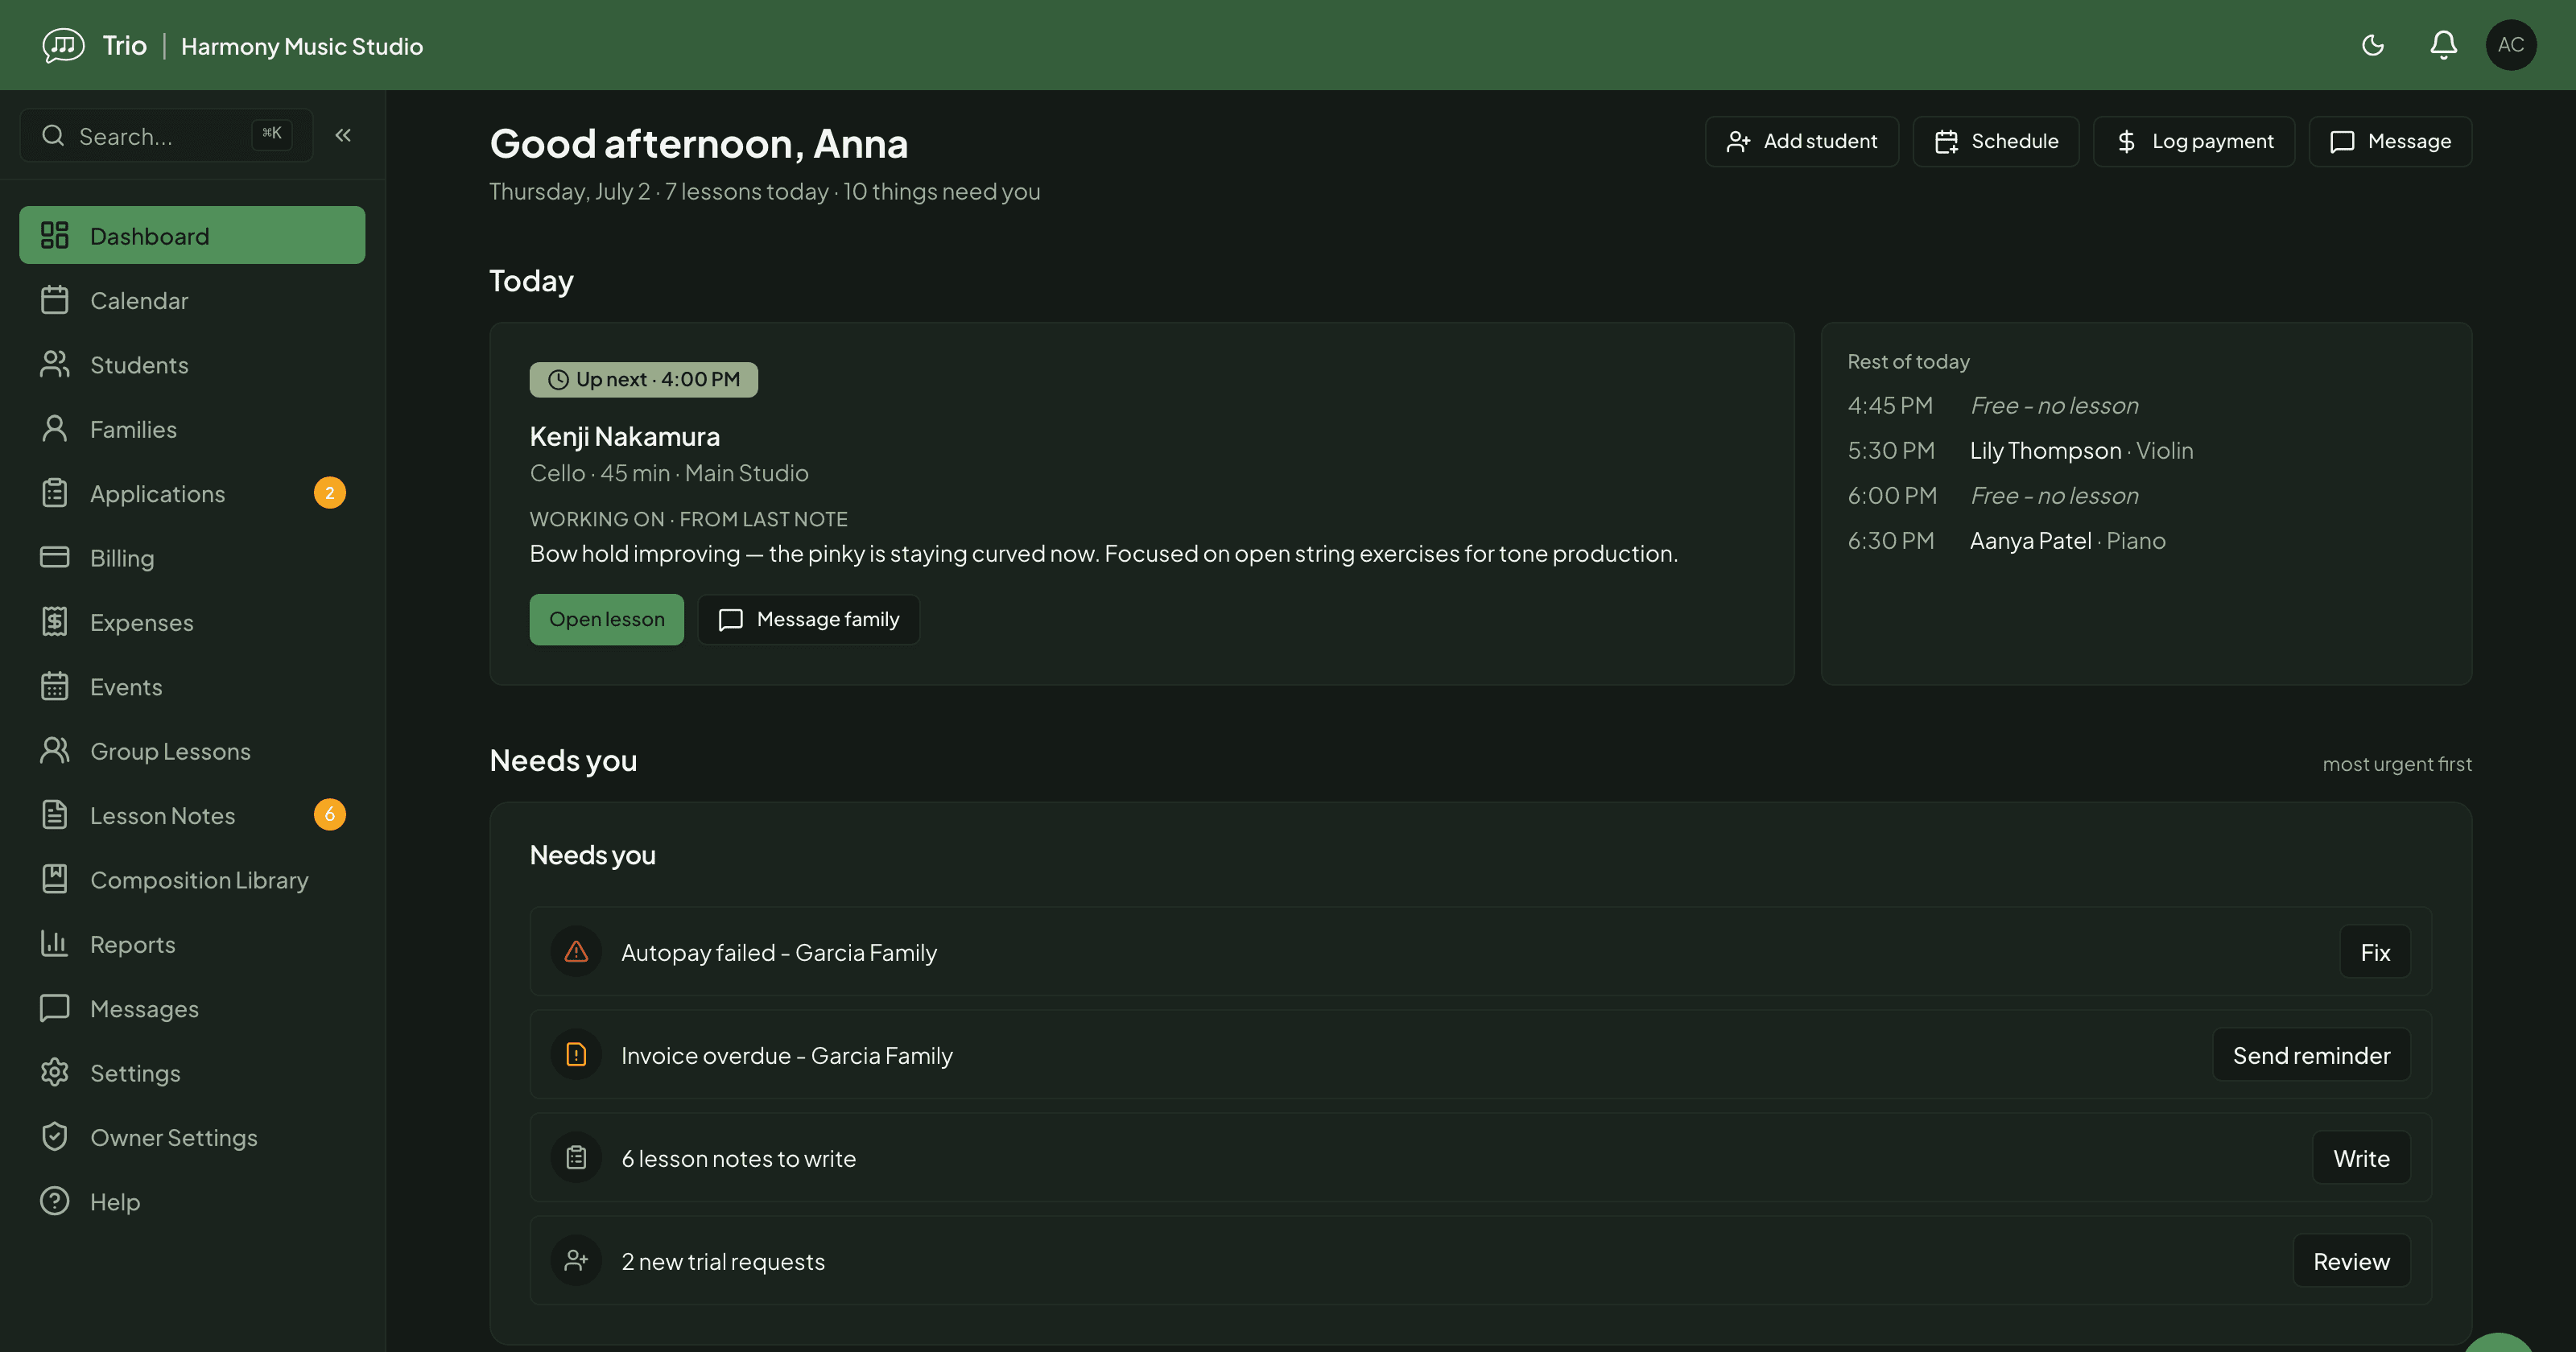Viewport: 2576px width, 1352px height.
Task: Click Open lesson for Kenji Nakamura
Action: pyautogui.click(x=606, y=619)
